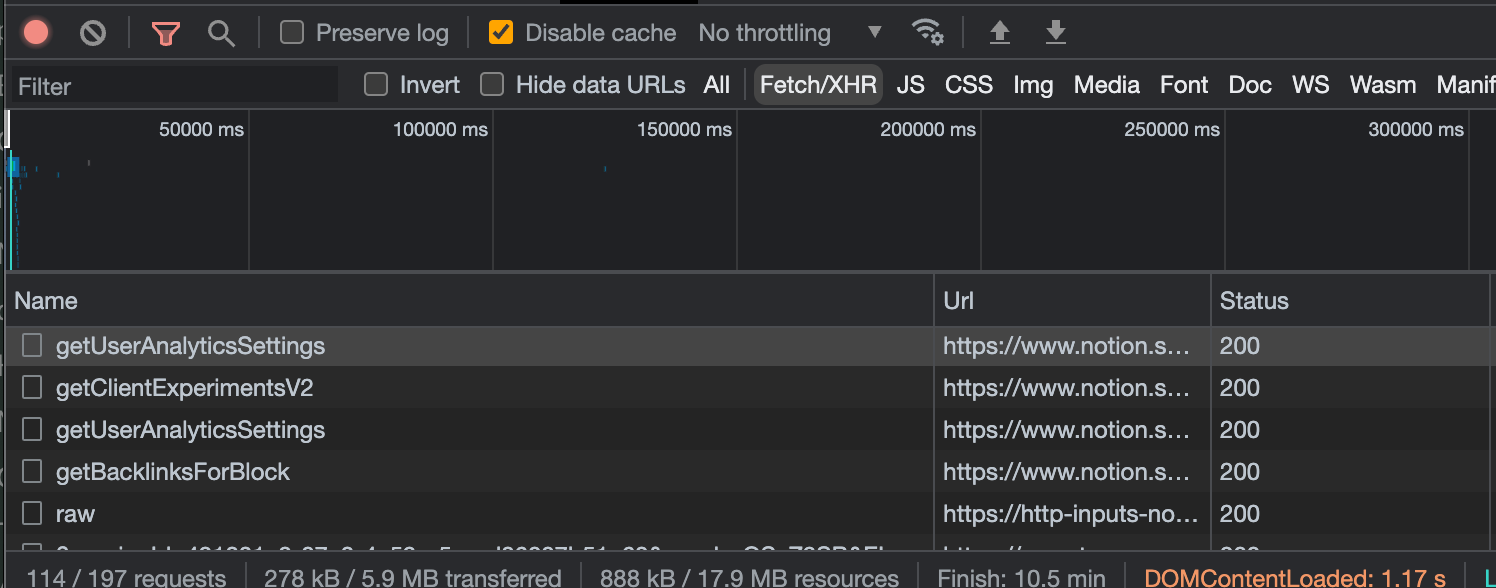The height and width of the screenshot is (588, 1496).
Task: Clear the network log
Action: click(x=93, y=33)
